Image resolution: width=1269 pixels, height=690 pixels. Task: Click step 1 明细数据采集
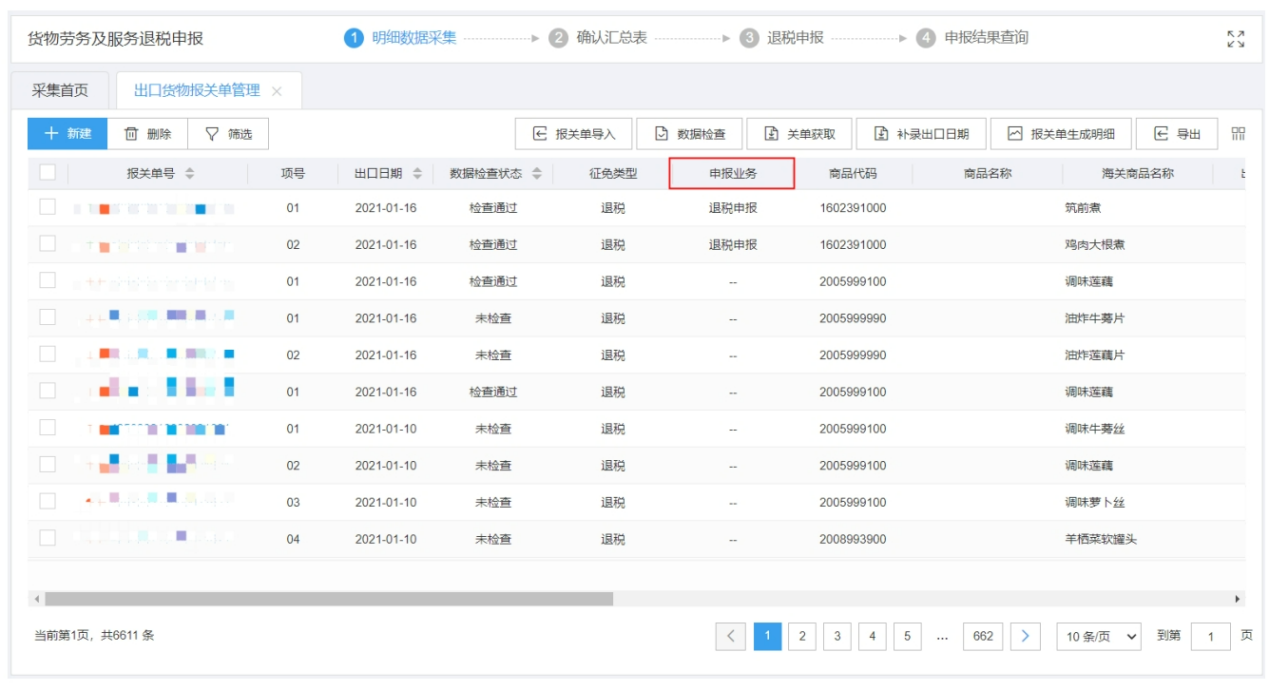pyautogui.click(x=400, y=38)
